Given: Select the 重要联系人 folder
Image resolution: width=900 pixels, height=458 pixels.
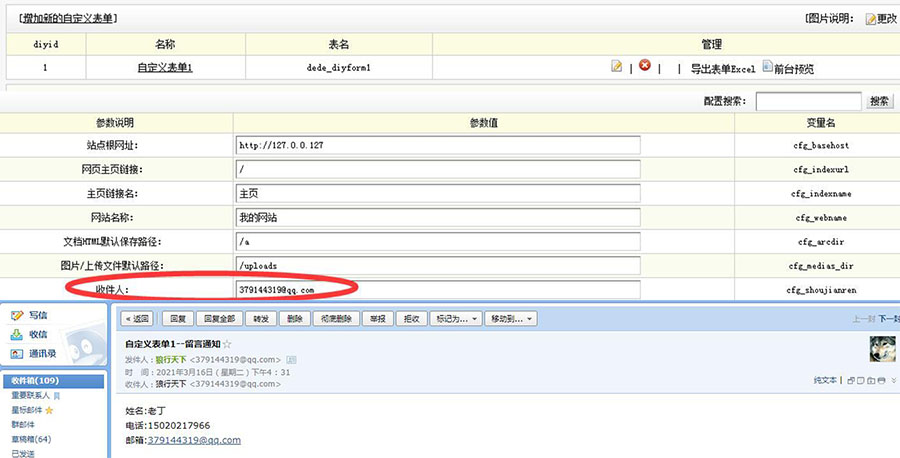Looking at the screenshot, I should point(30,395).
